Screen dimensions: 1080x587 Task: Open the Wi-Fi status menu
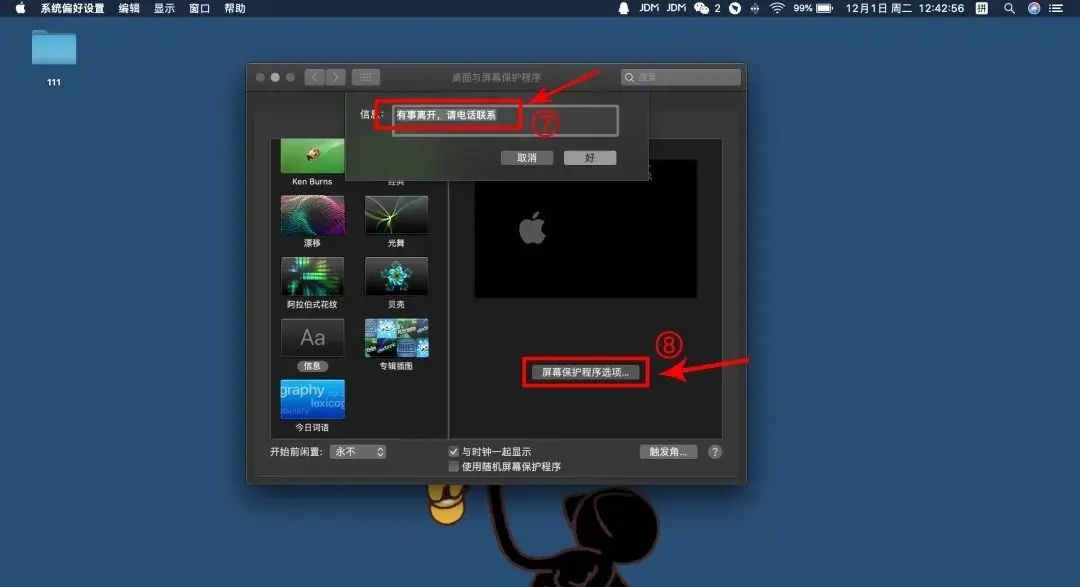click(778, 8)
